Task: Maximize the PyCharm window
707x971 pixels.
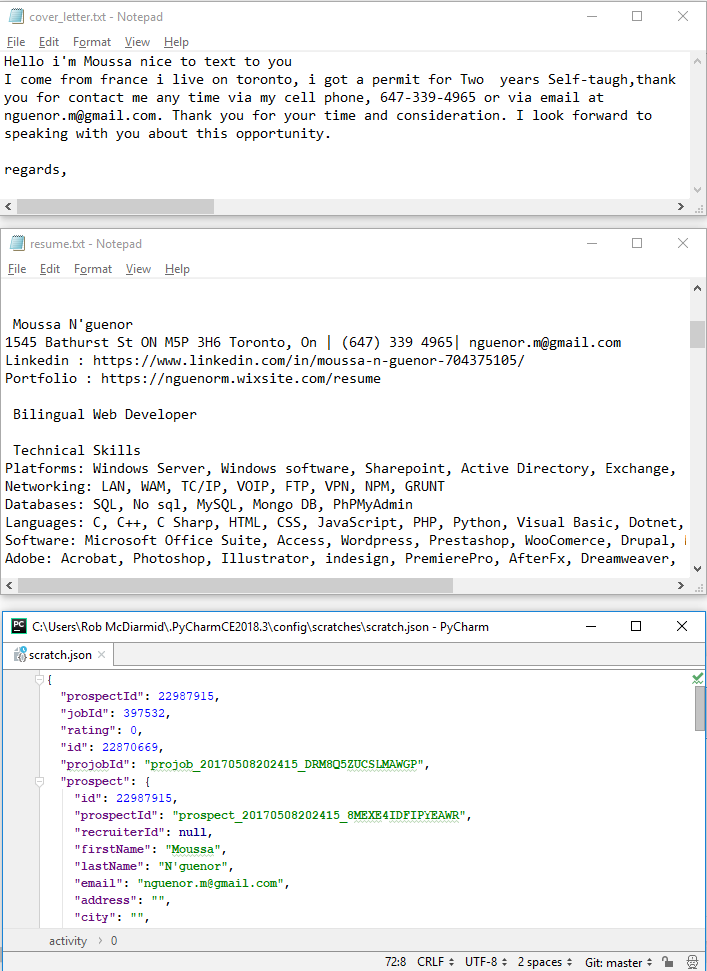Action: [636, 626]
